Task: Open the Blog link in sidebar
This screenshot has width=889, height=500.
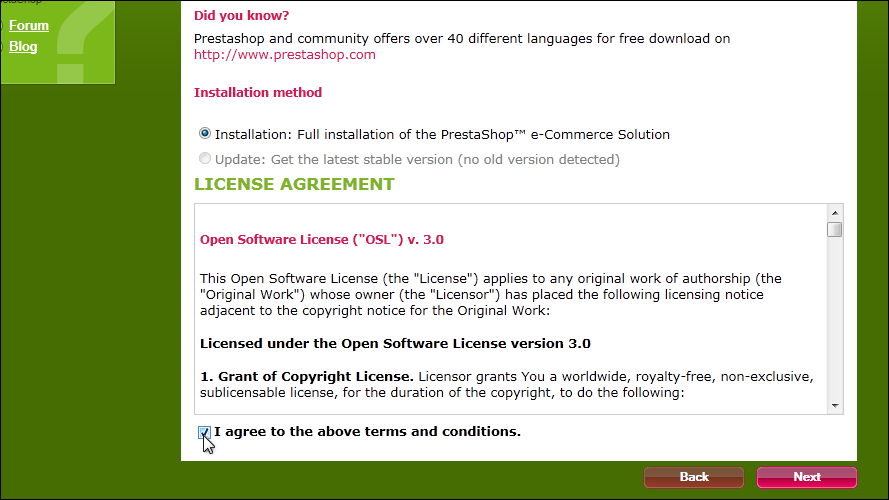Action: coord(23,46)
